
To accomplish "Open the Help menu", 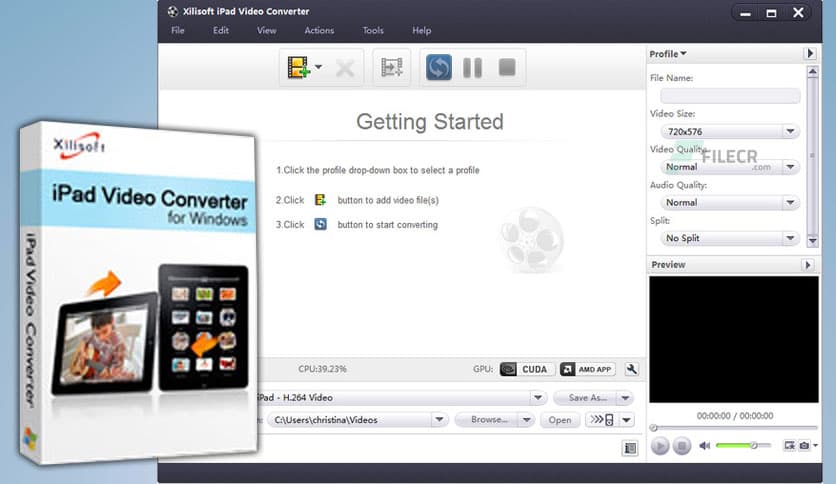I will [421, 30].
